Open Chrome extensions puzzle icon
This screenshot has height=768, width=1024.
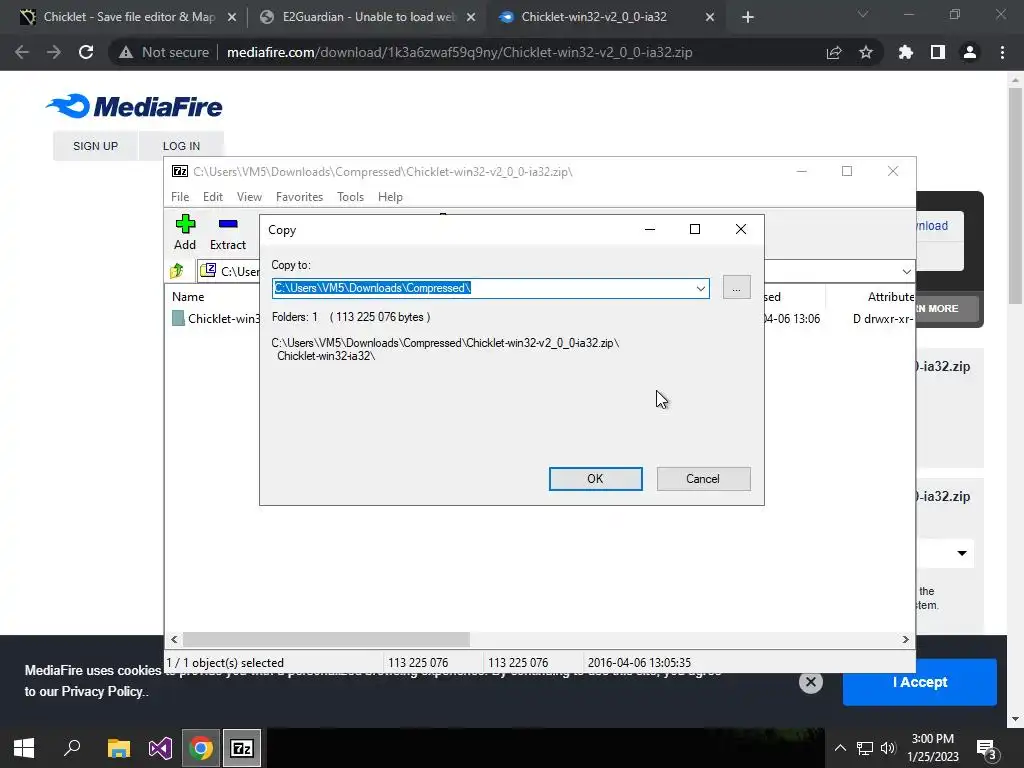(x=905, y=52)
